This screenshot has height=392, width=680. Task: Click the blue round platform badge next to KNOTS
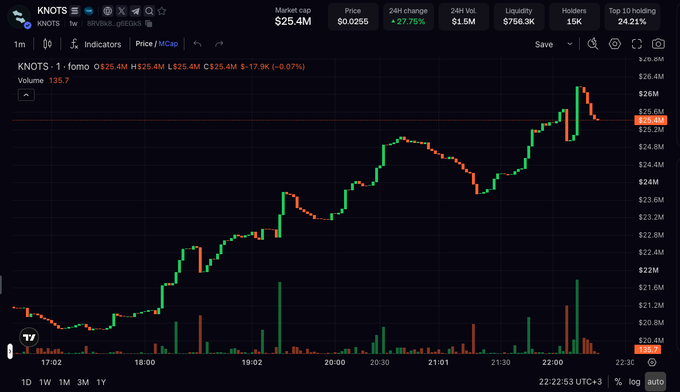[89, 11]
